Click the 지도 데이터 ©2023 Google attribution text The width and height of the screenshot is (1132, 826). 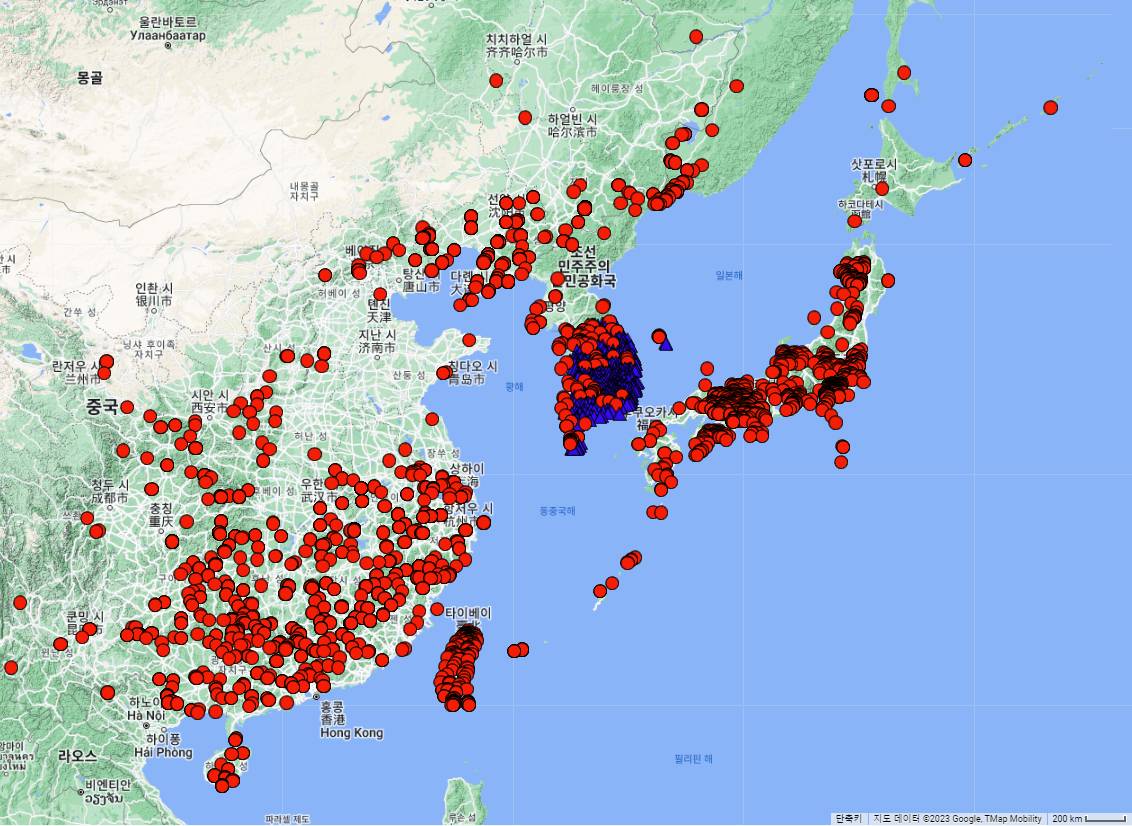click(957, 818)
